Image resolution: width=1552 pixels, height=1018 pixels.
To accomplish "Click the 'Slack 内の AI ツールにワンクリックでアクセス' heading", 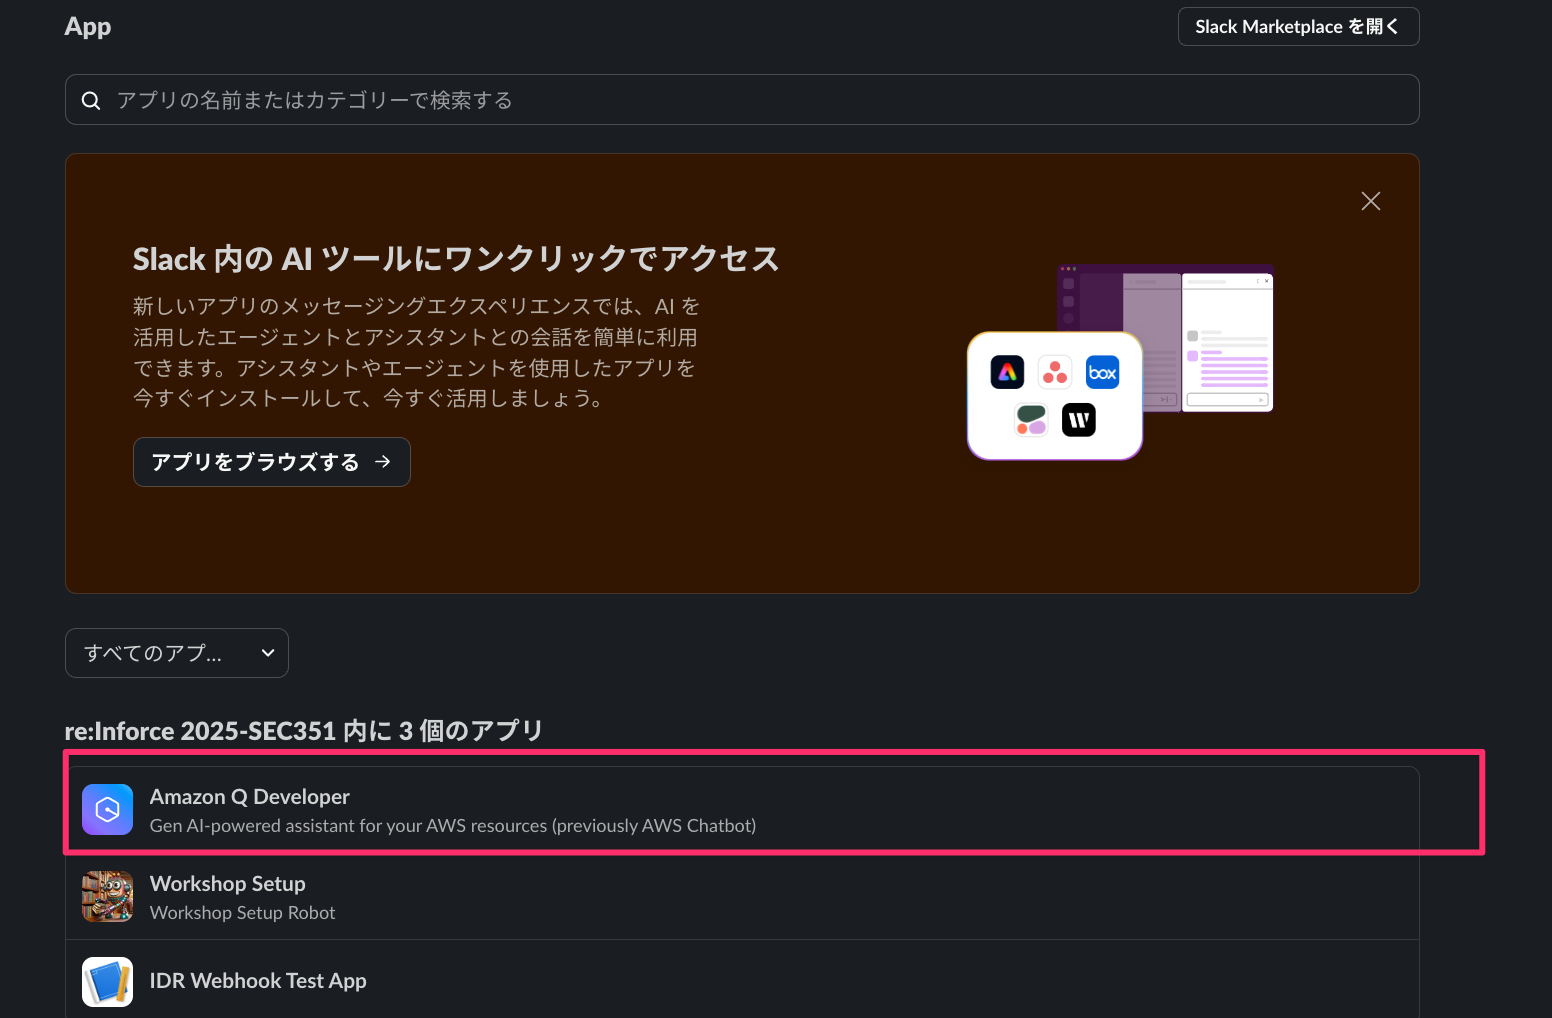I will [x=456, y=259].
